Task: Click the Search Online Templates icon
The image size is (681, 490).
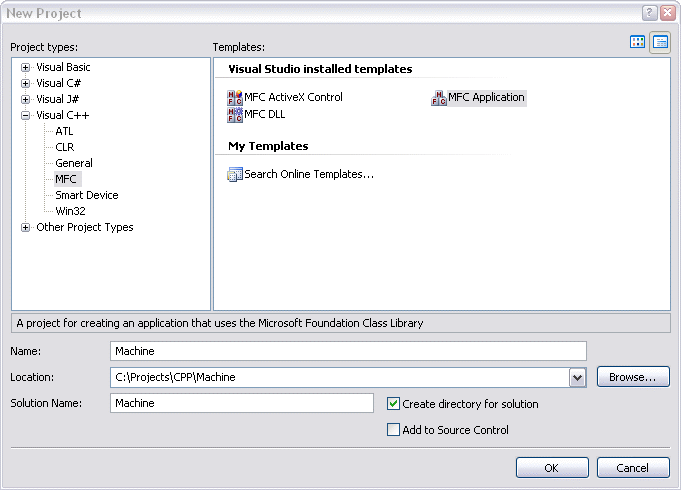Action: coord(235,174)
